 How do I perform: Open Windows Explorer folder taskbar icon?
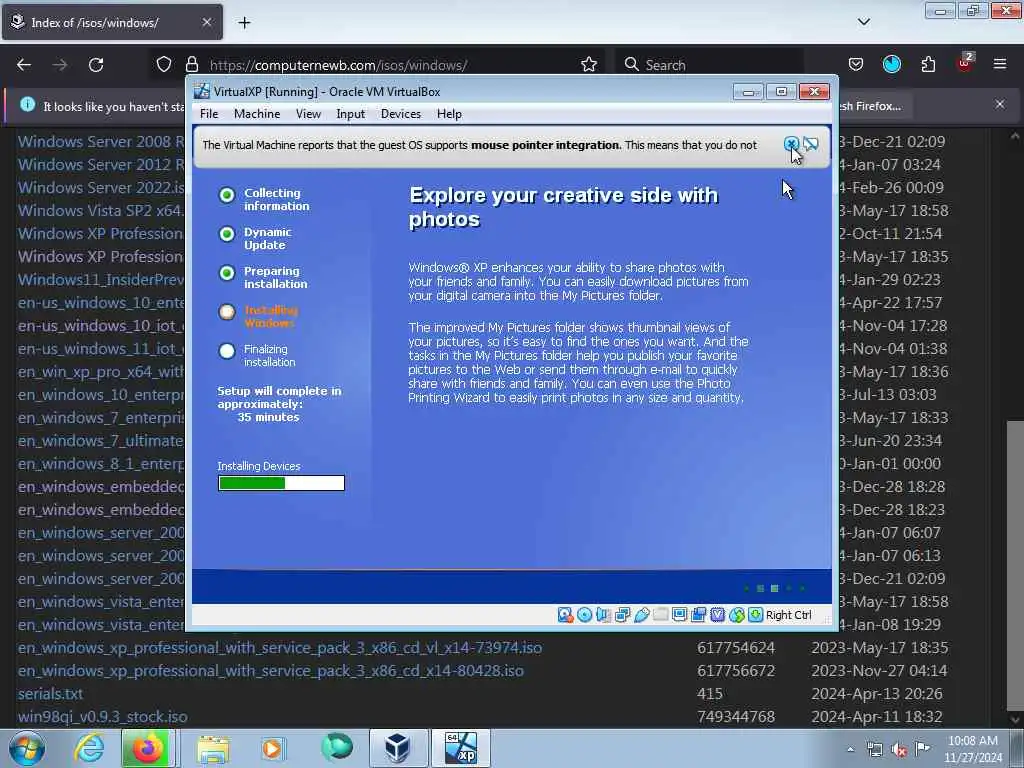pyautogui.click(x=213, y=748)
